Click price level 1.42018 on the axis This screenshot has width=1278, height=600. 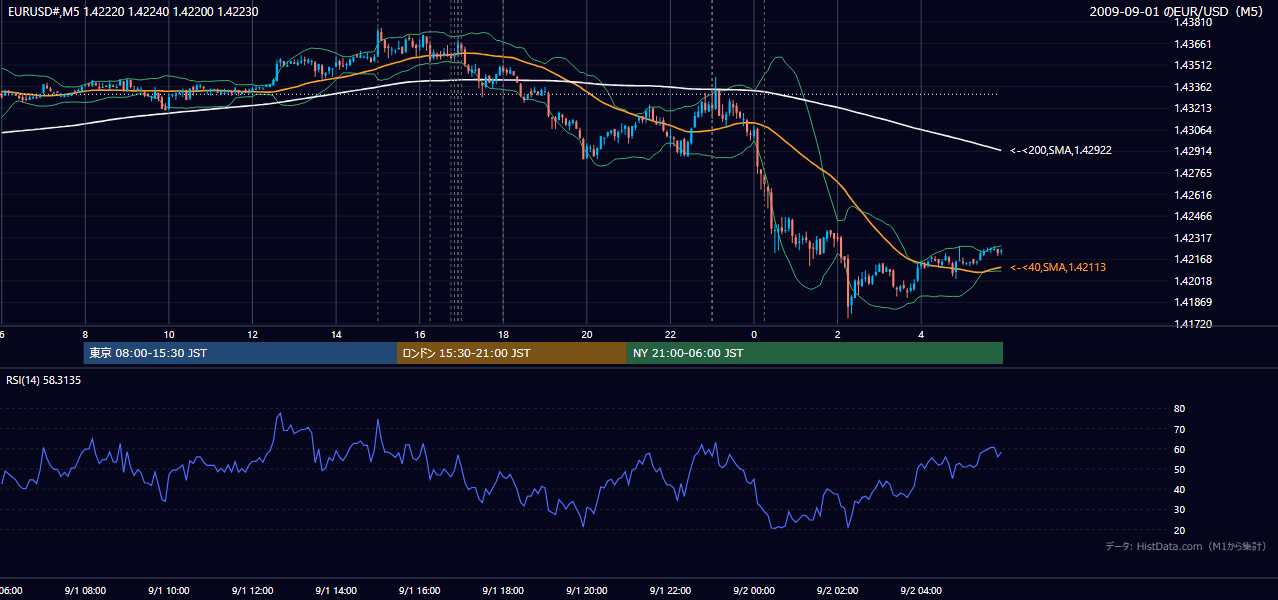(1194, 281)
